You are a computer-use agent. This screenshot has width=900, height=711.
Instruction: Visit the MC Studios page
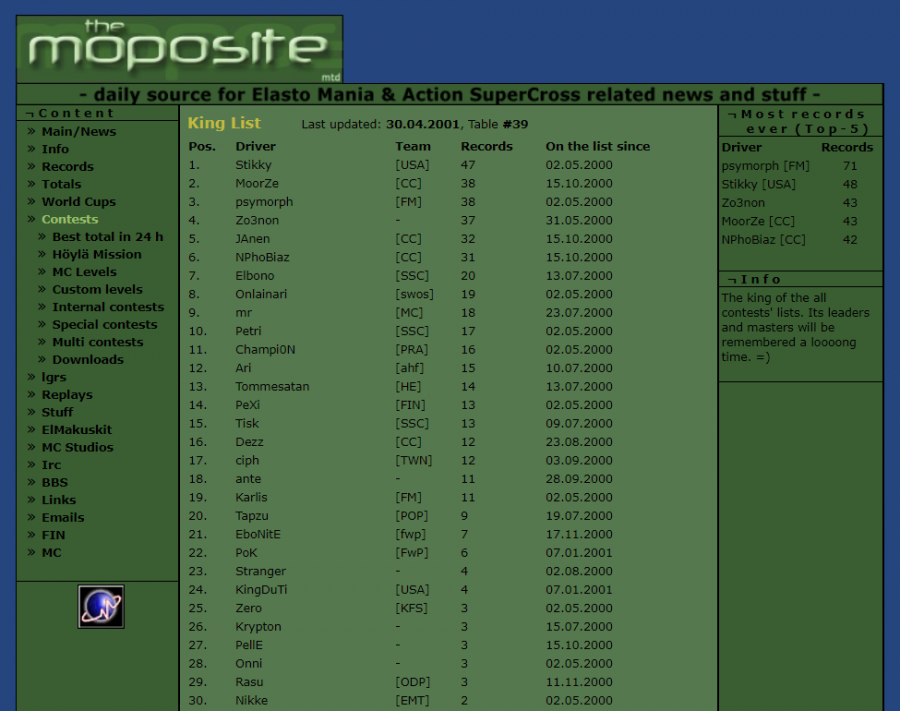(x=77, y=447)
